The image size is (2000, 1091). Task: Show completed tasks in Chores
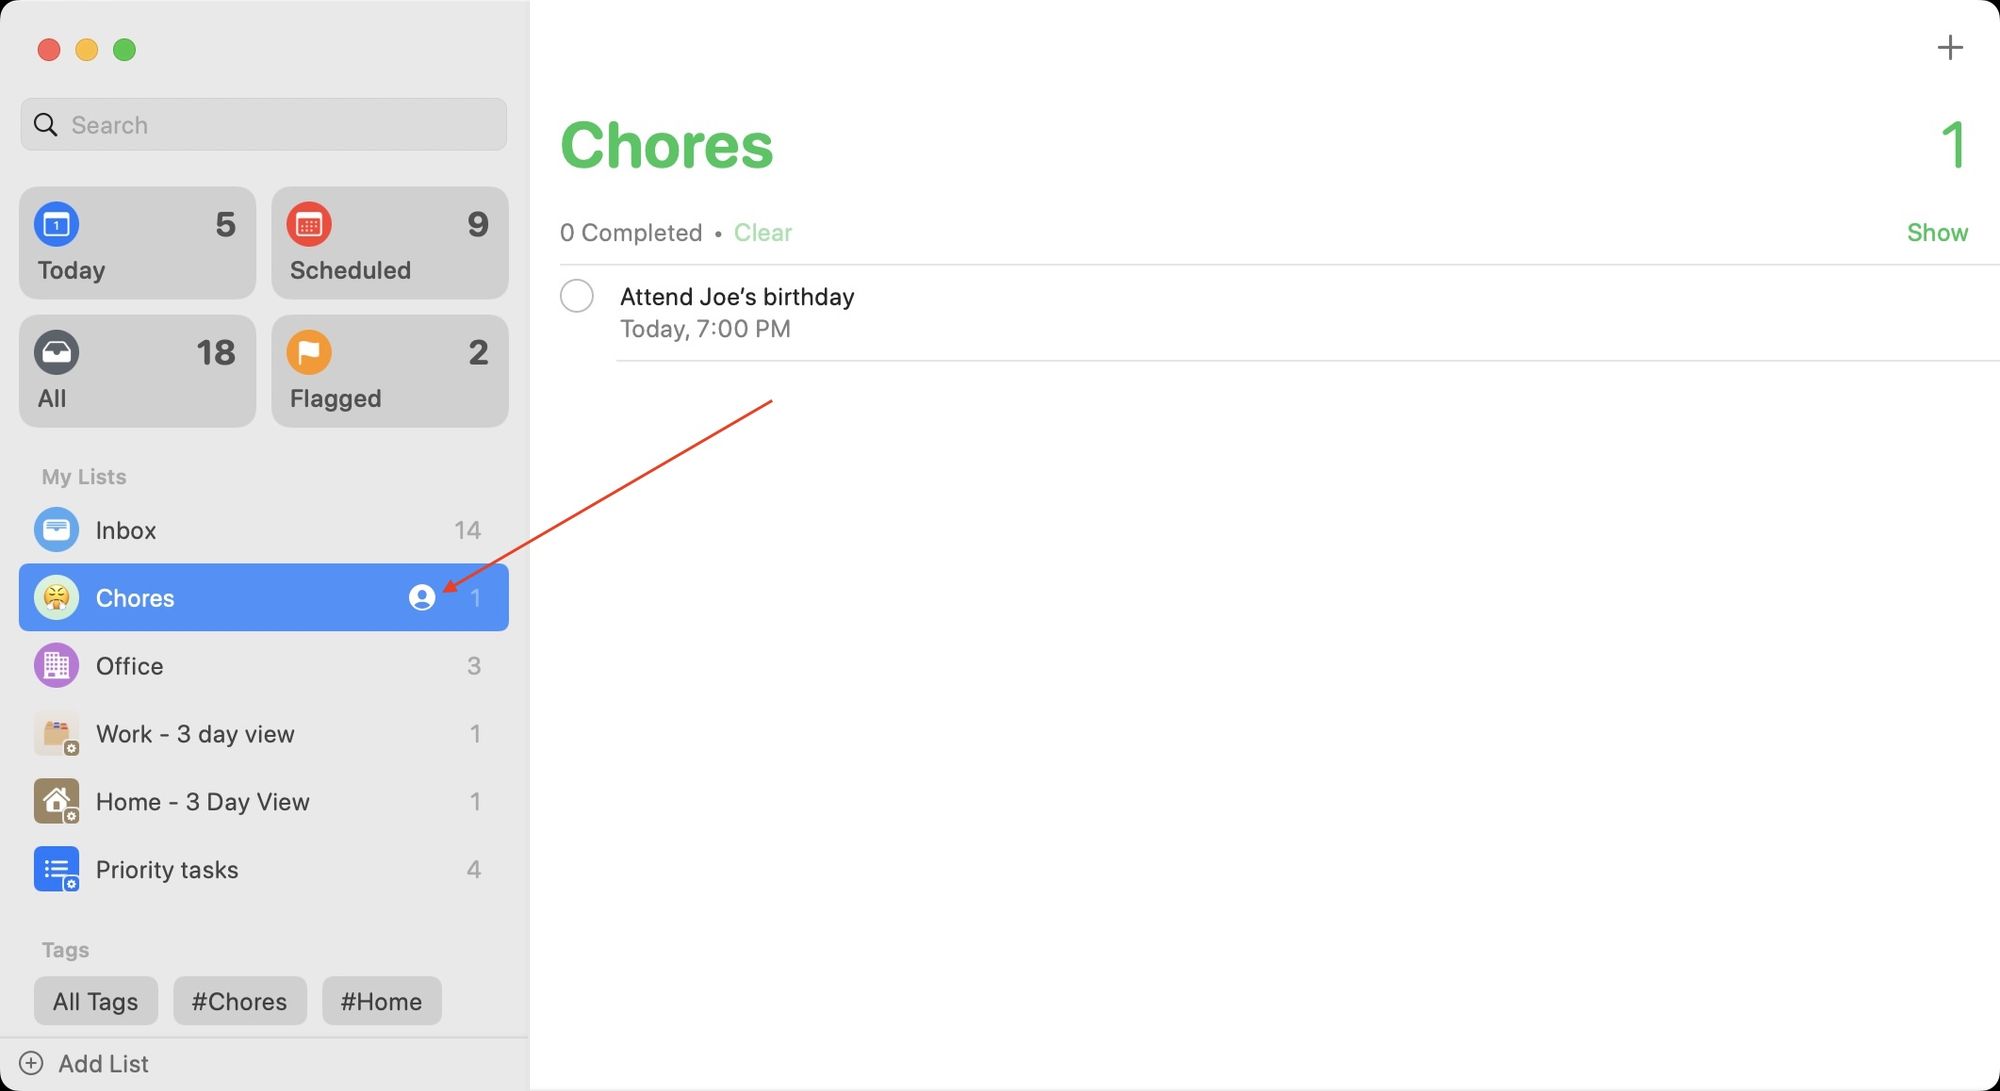click(1937, 232)
